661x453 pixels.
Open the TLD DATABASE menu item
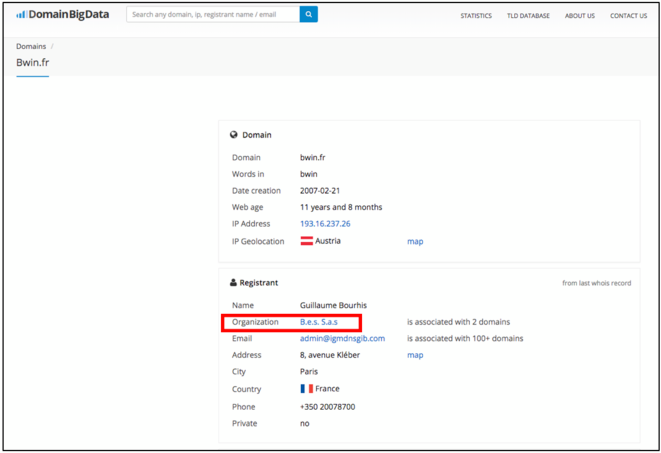coord(528,16)
